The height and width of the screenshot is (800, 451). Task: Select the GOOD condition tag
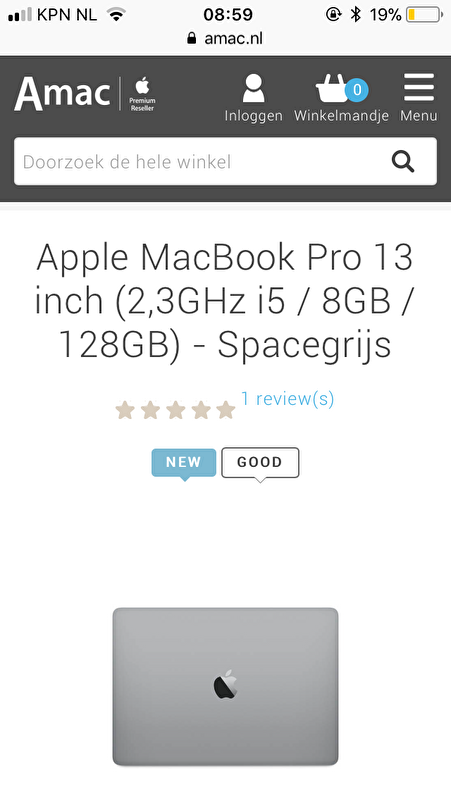coord(260,462)
